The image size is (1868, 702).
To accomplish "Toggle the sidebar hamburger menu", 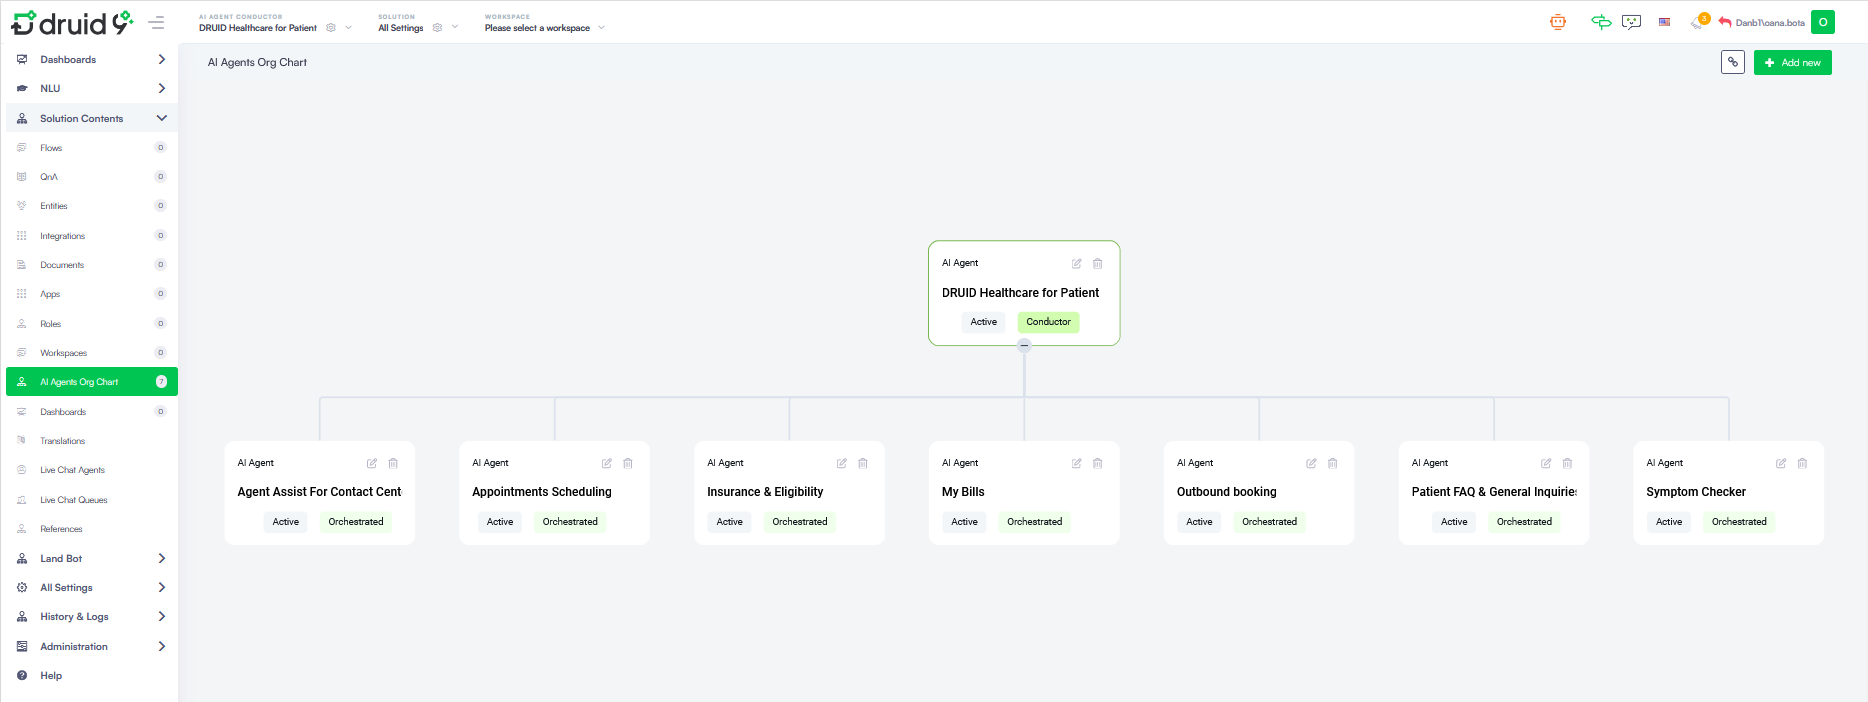I will point(156,22).
